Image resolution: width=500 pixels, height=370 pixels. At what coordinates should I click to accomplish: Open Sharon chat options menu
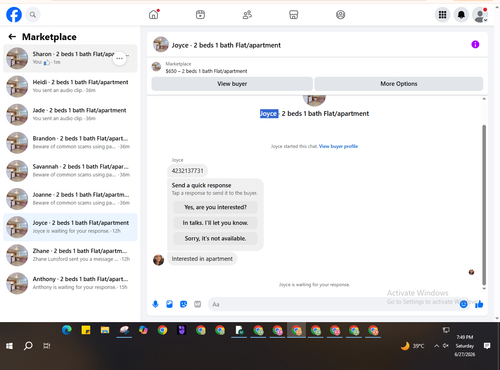point(119,58)
